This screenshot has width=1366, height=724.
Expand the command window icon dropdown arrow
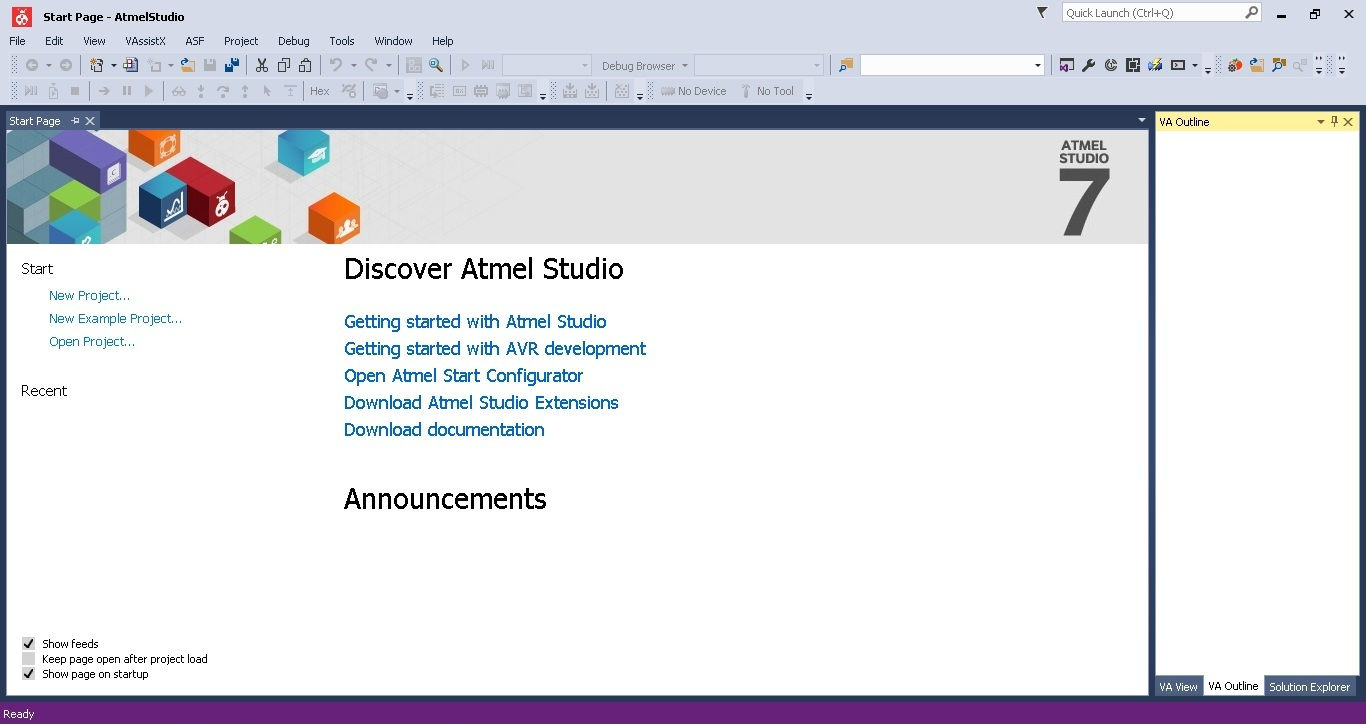click(x=1194, y=65)
